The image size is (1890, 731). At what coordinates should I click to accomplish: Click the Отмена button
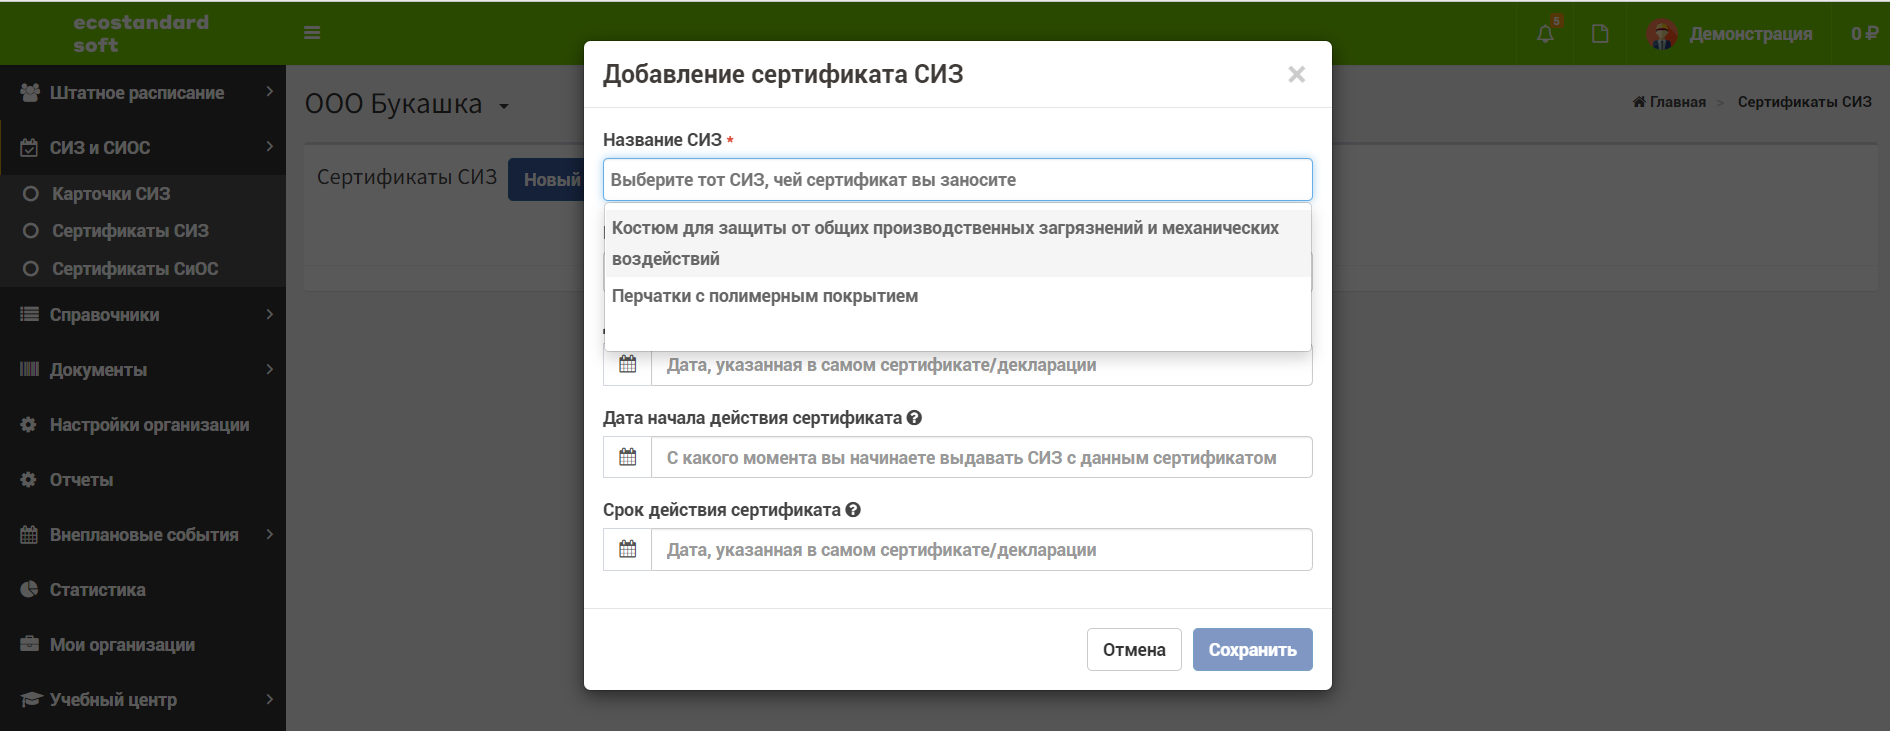(1134, 650)
